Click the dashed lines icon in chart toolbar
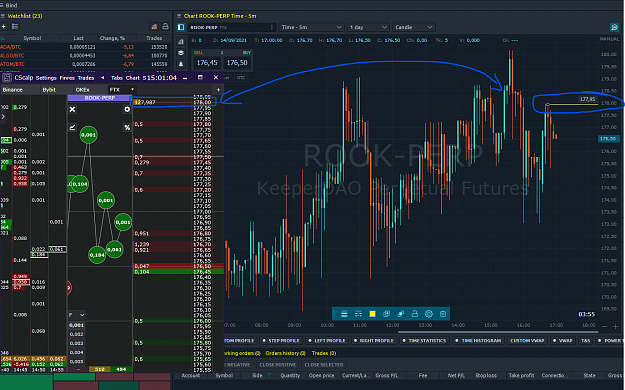The width and height of the screenshot is (625, 390). pyautogui.click(x=358, y=314)
